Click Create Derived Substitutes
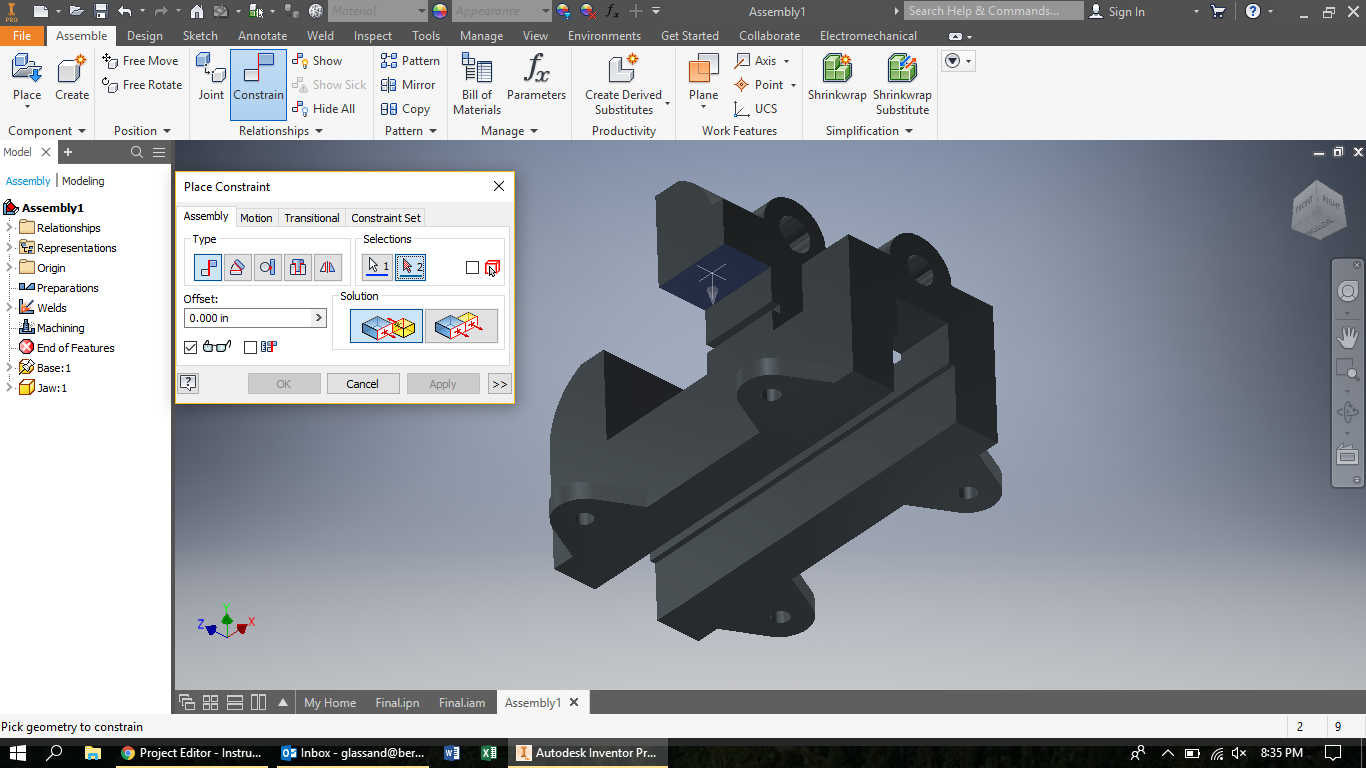The width and height of the screenshot is (1366, 768). tap(623, 84)
